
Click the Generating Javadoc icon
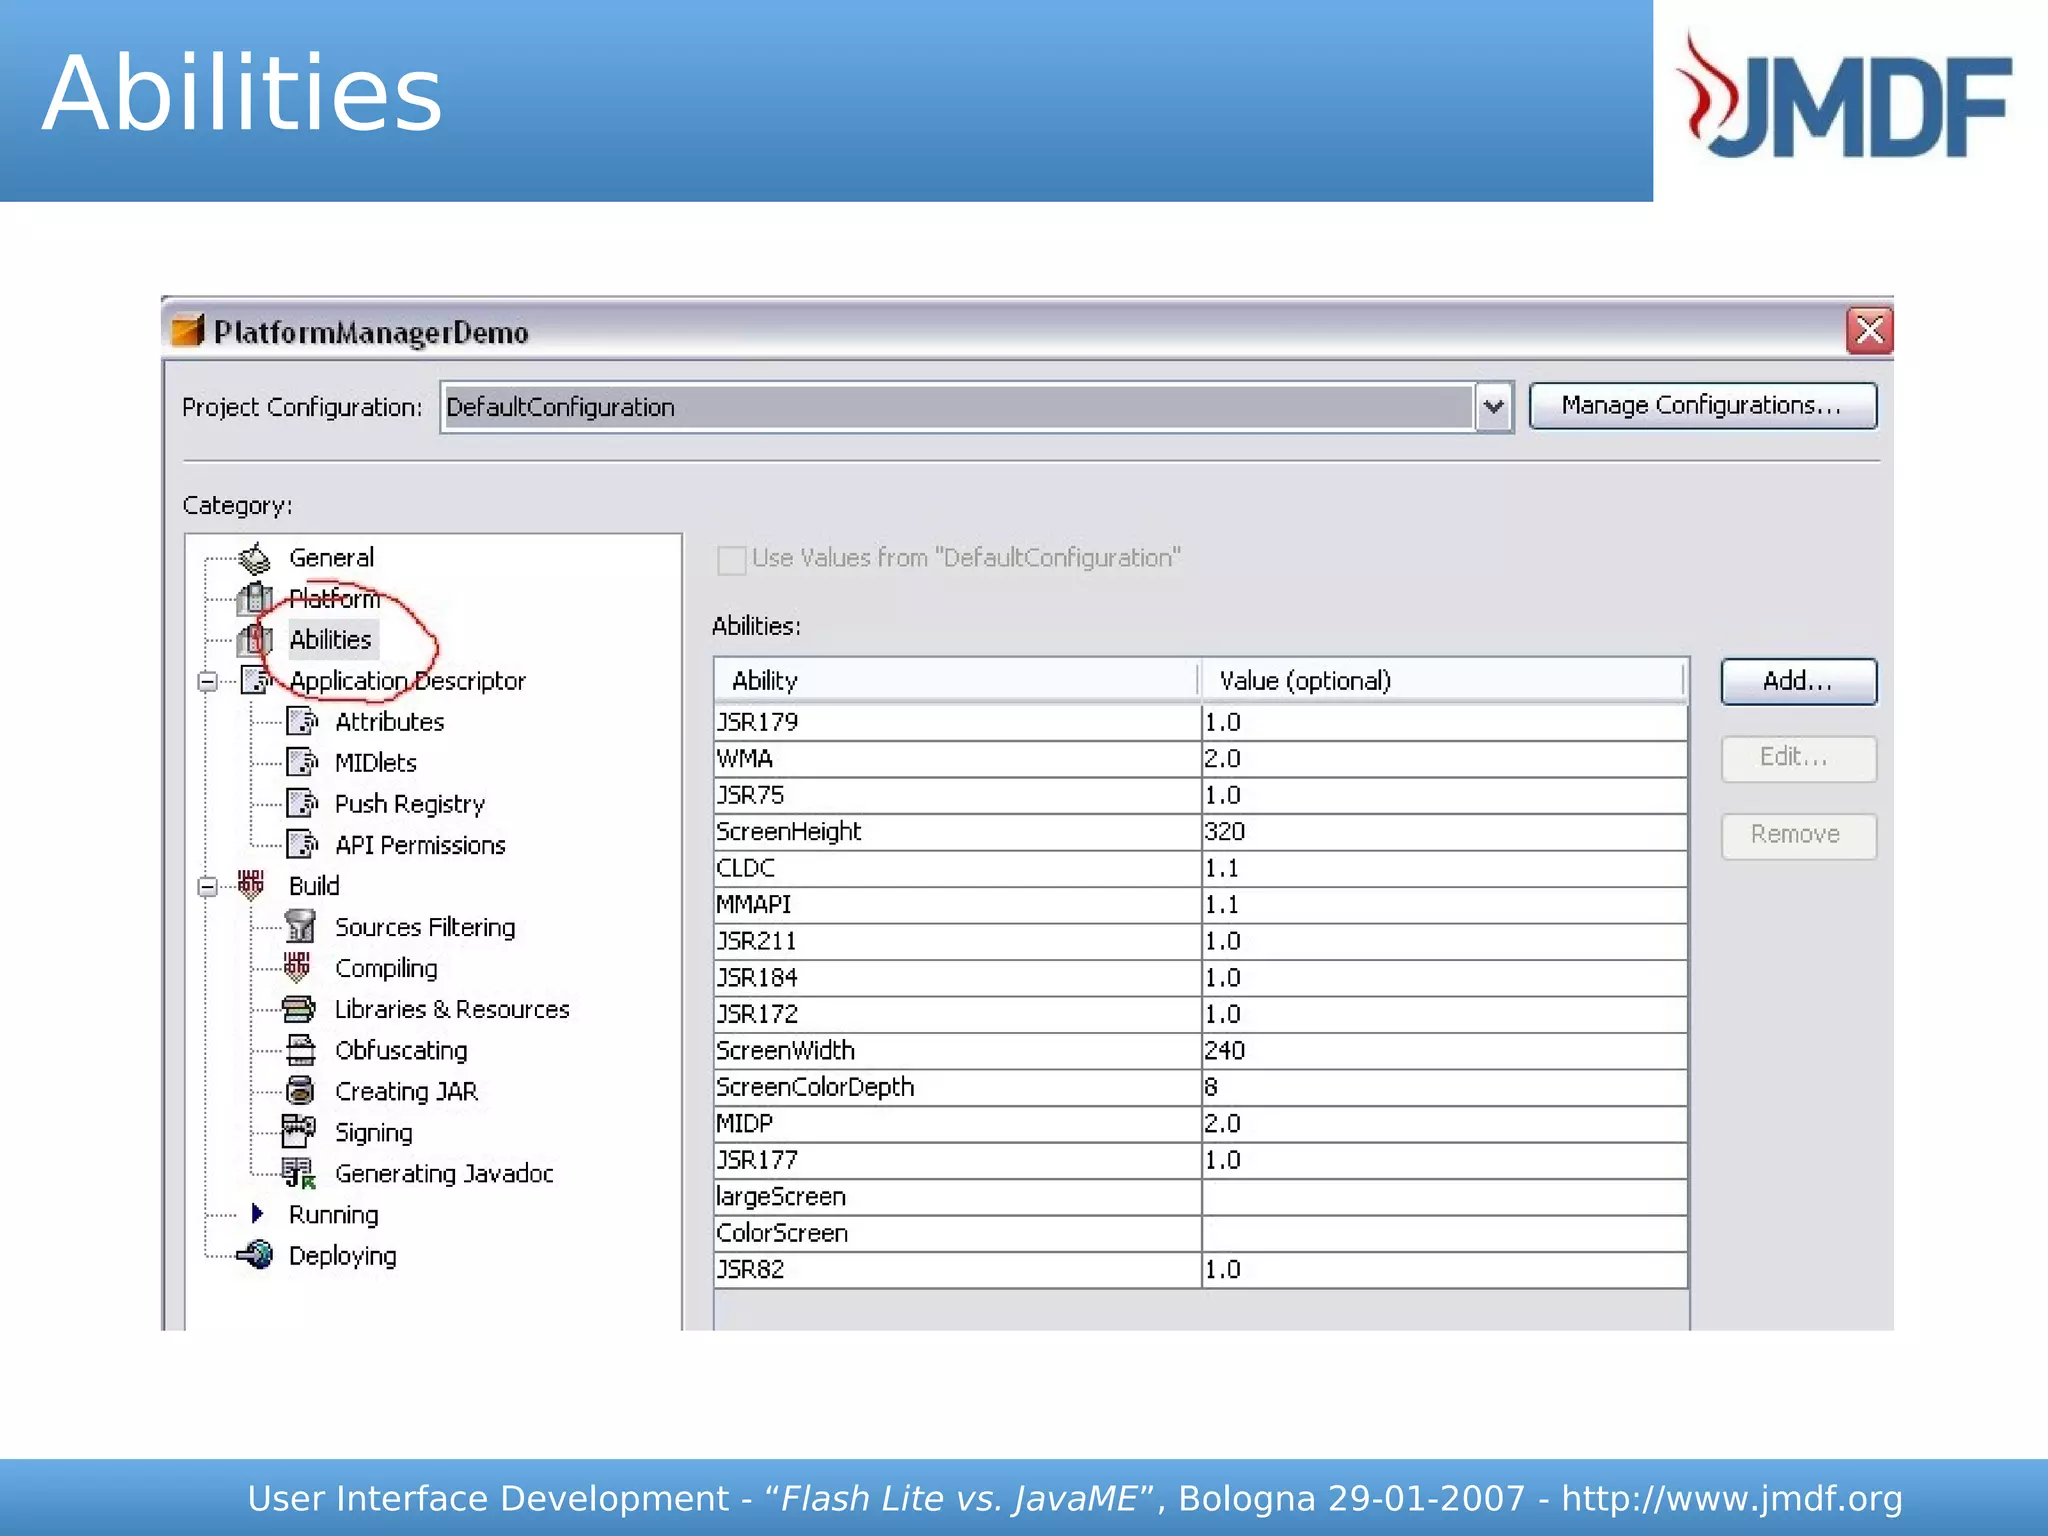click(x=299, y=1173)
